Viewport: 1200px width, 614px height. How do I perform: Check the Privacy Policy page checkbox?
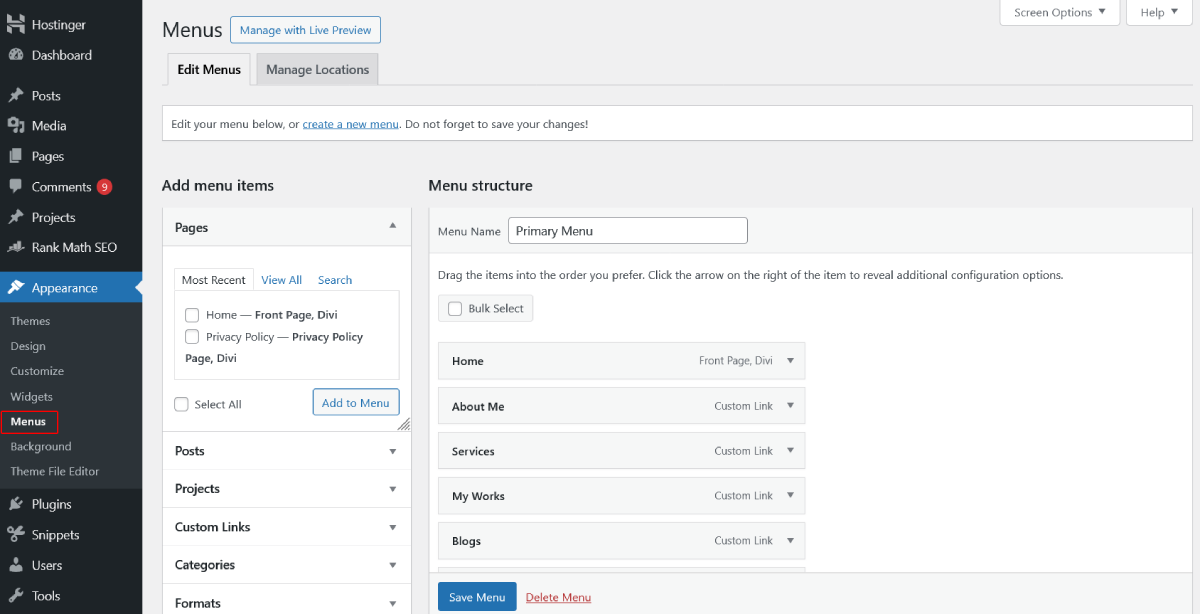pos(191,336)
